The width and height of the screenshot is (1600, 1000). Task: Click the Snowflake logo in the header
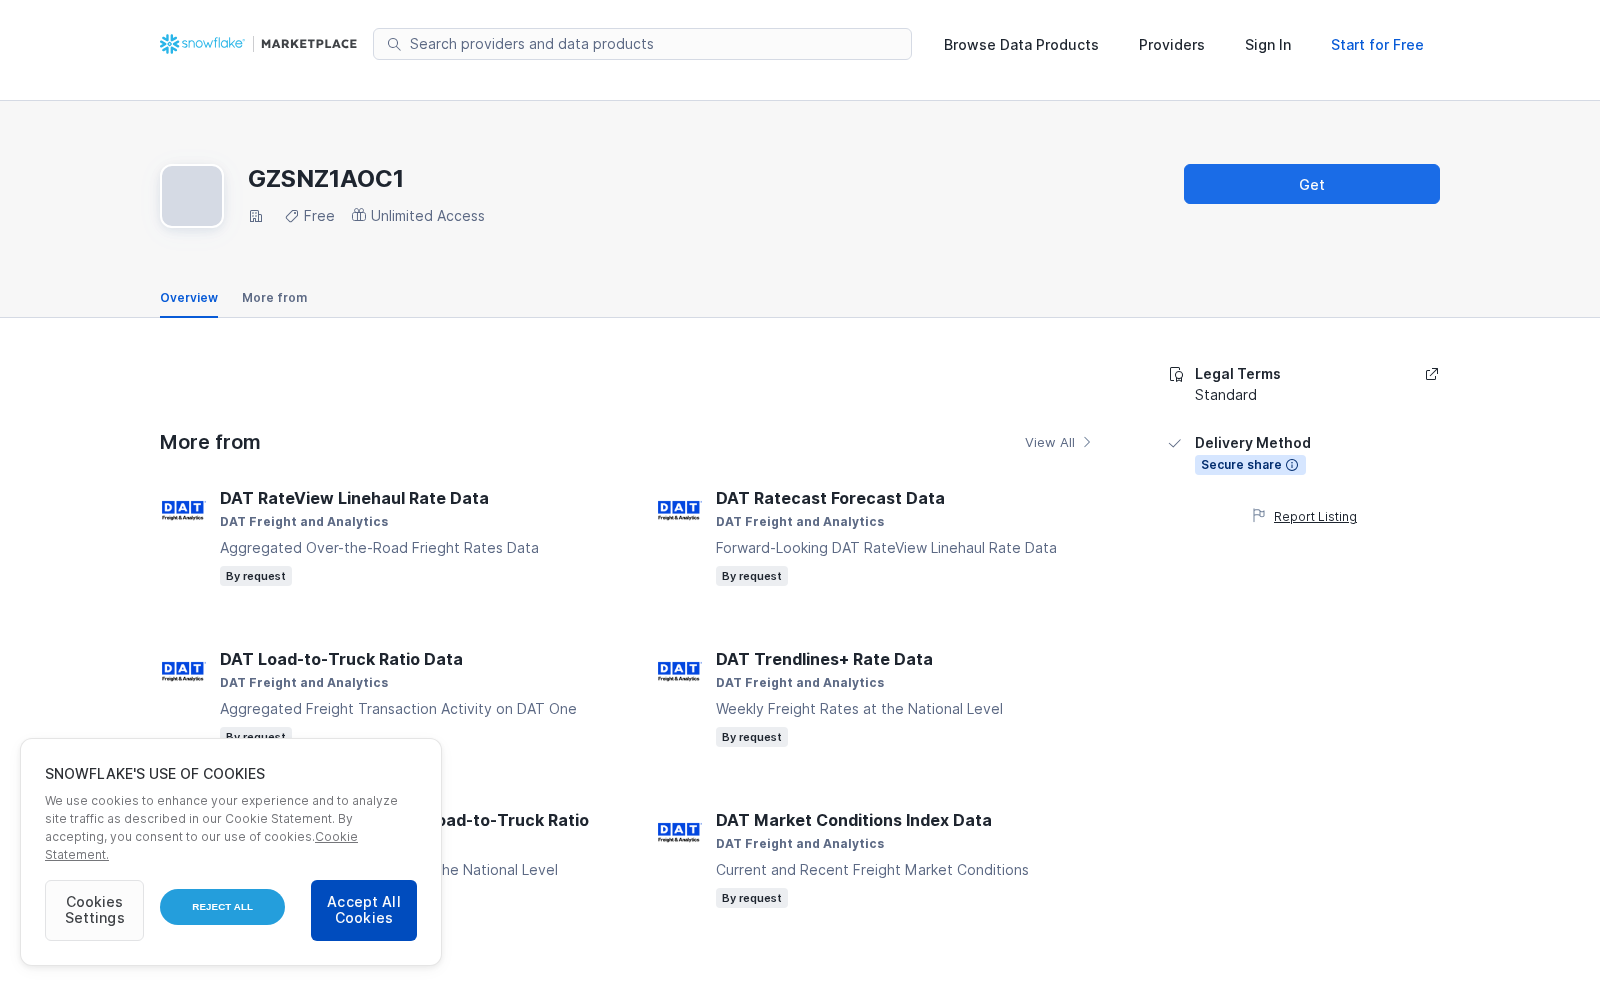pyautogui.click(x=202, y=44)
